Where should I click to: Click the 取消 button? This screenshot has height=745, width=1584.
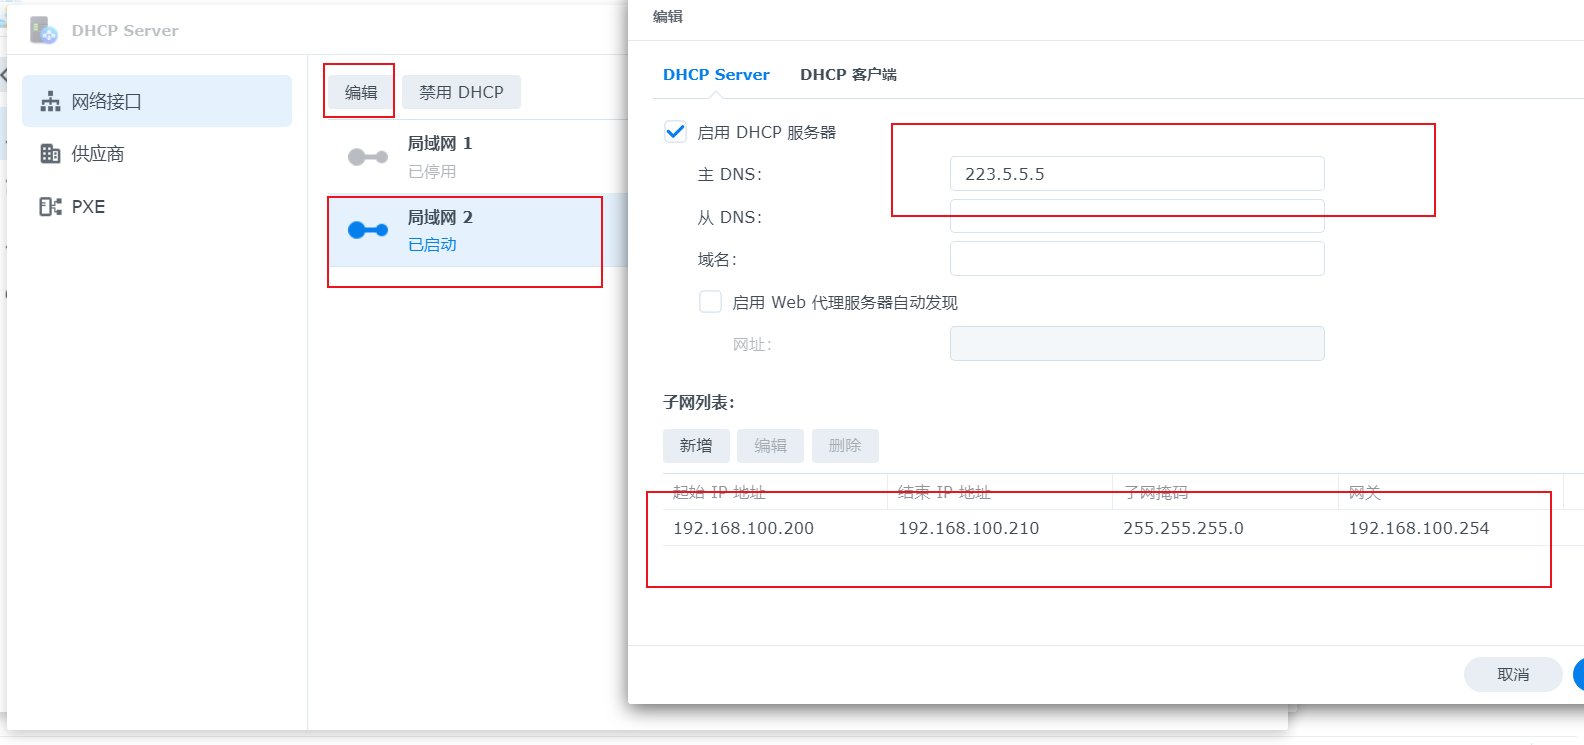1513,674
